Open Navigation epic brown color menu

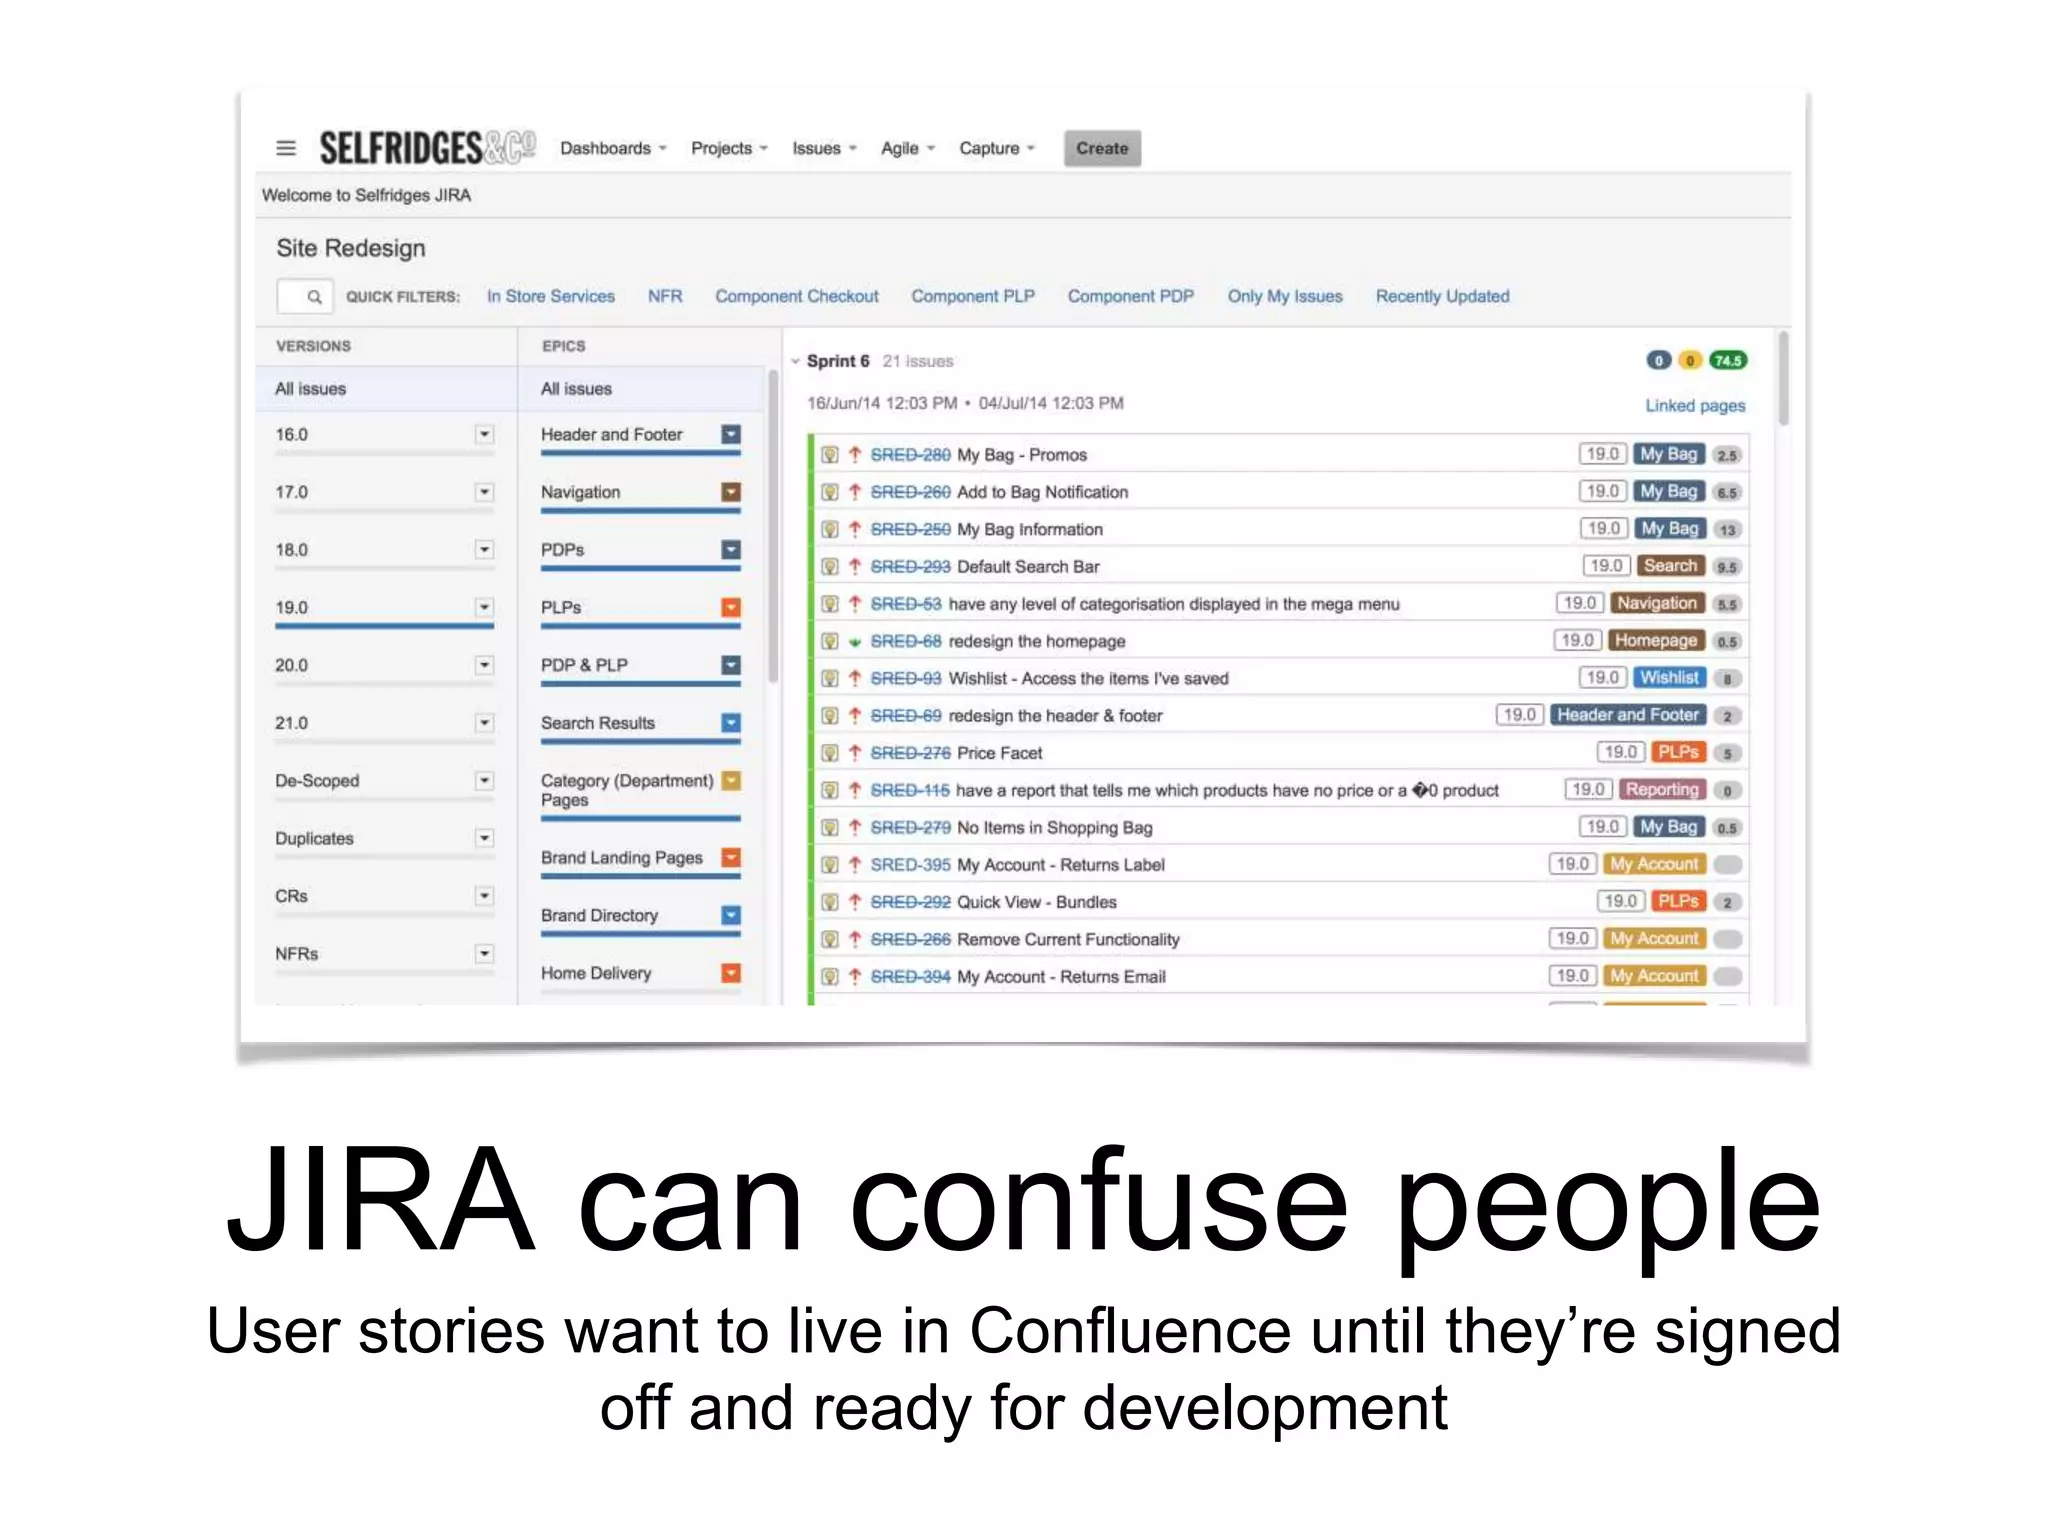pyautogui.click(x=731, y=492)
